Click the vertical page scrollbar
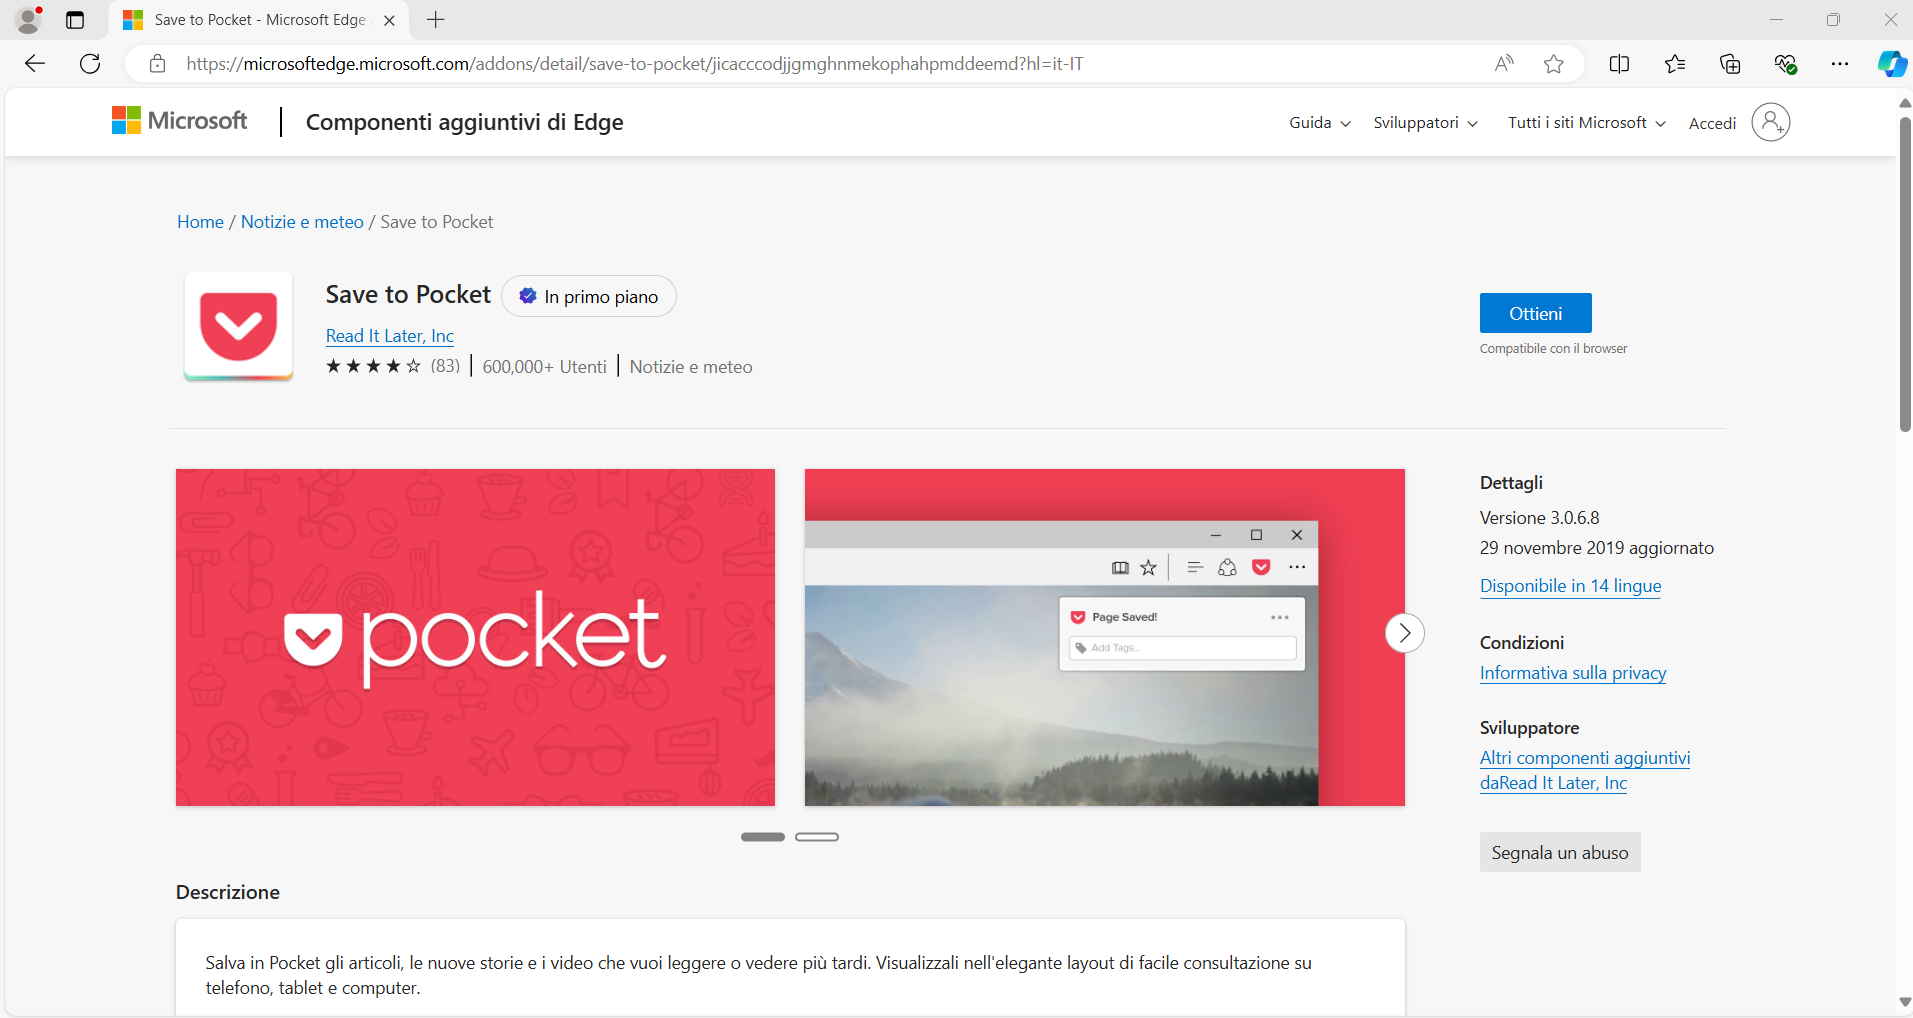The width and height of the screenshot is (1913, 1018). pyautogui.click(x=1905, y=275)
